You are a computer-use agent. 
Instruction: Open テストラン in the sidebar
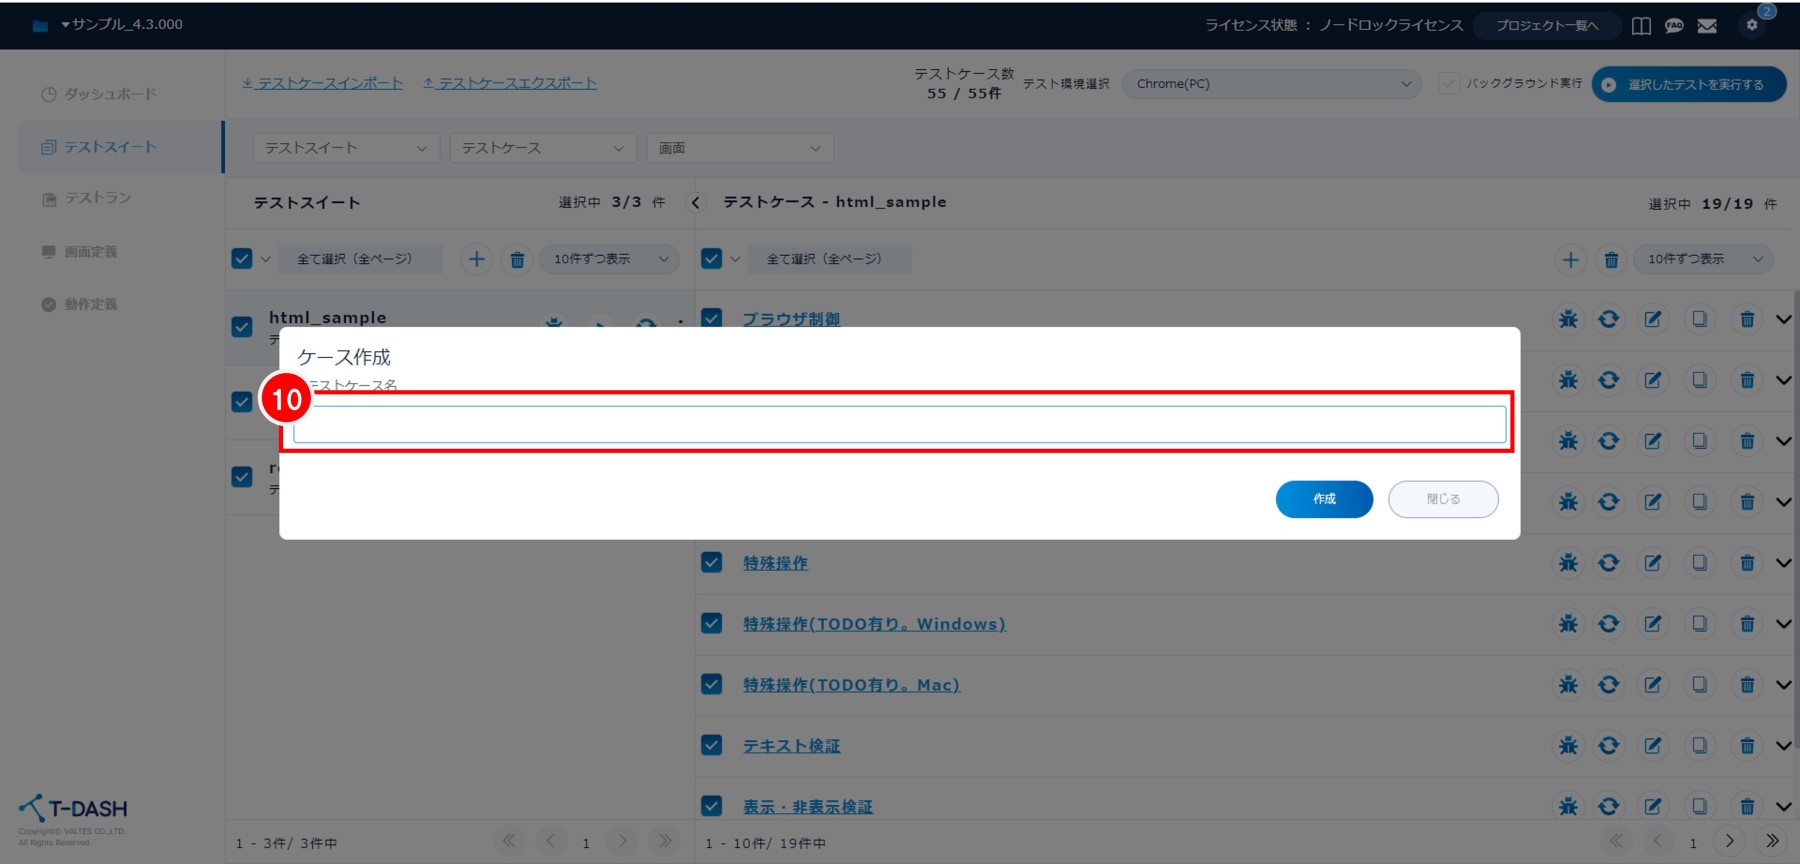click(98, 198)
